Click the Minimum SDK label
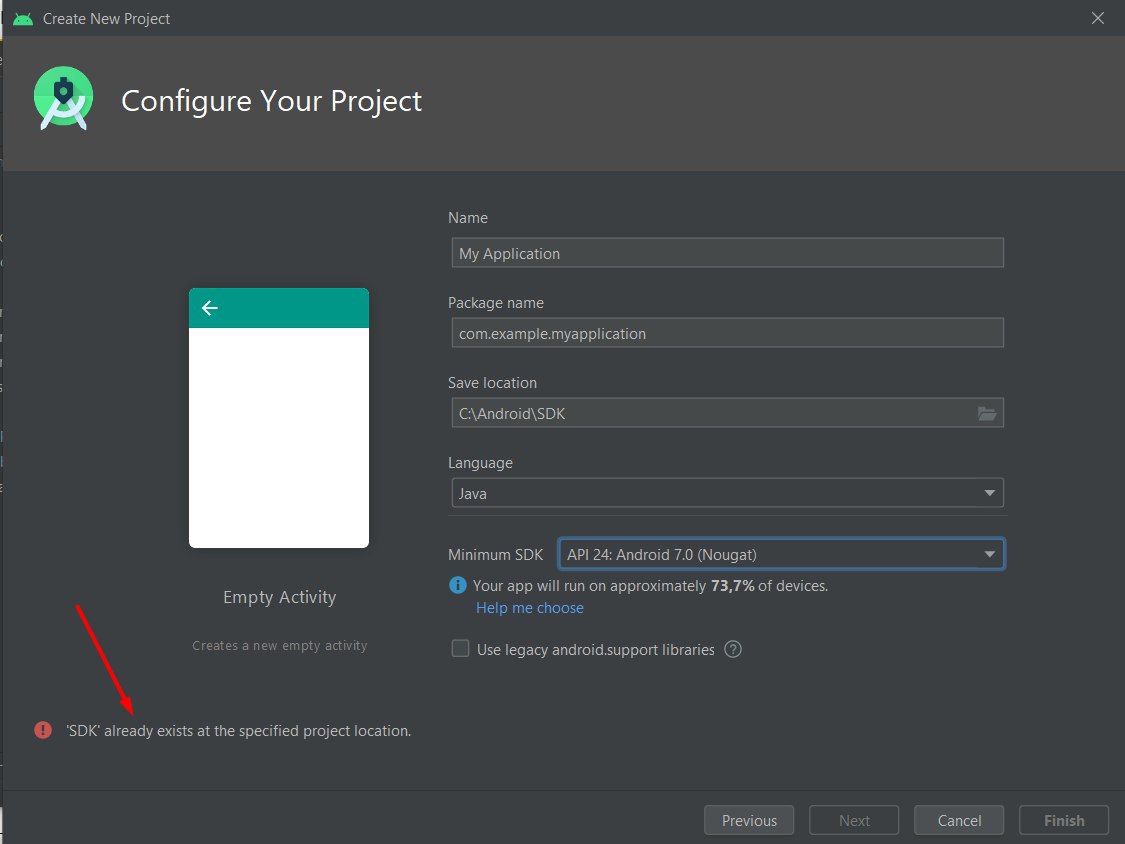This screenshot has height=844, width=1125. pos(495,555)
